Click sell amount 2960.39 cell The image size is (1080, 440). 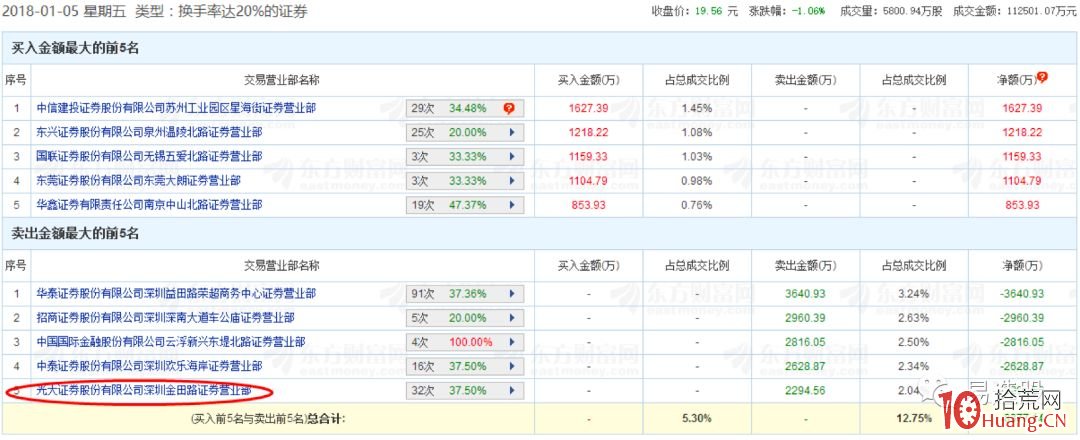pyautogui.click(x=805, y=318)
